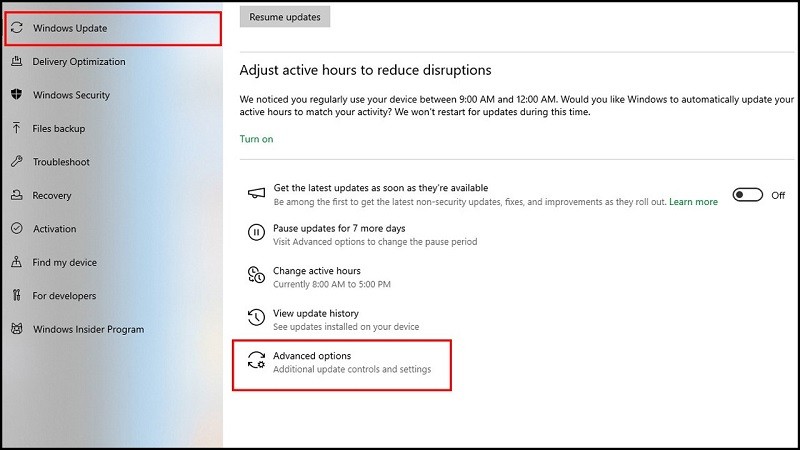
Task: Select 'Delivery Optimization' label in the sidebar
Action: [79, 62]
